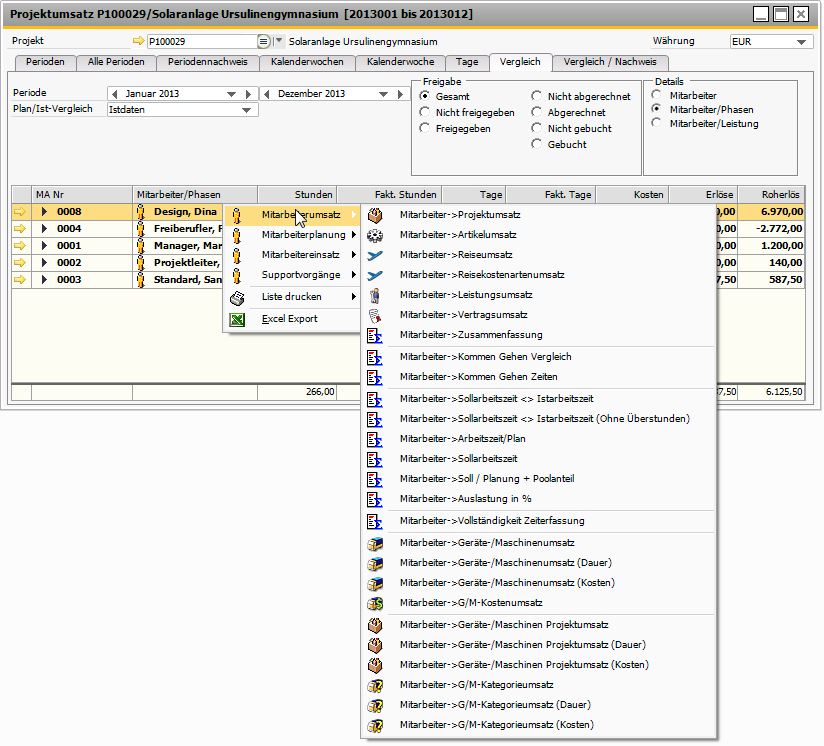
Task: Click the person icon of Projektleiter row
Action: click(x=140, y=262)
